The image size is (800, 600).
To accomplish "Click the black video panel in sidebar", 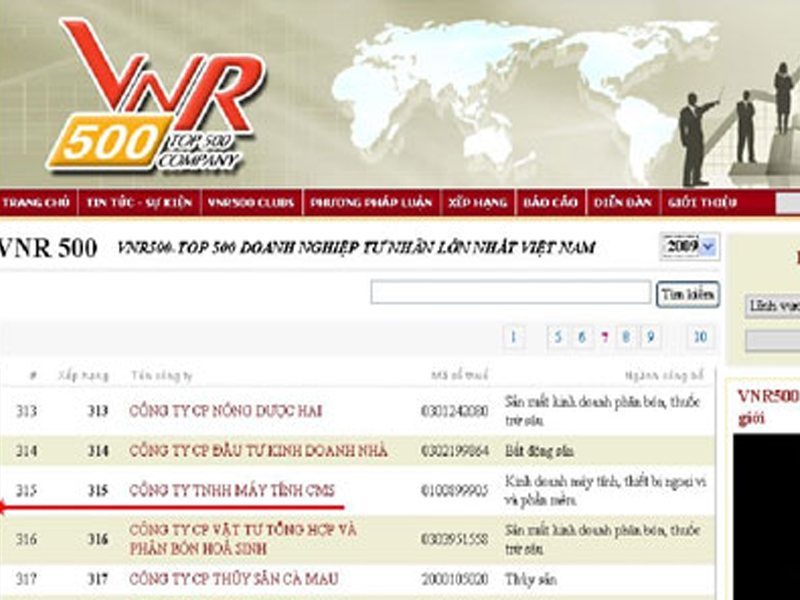I will point(767,517).
